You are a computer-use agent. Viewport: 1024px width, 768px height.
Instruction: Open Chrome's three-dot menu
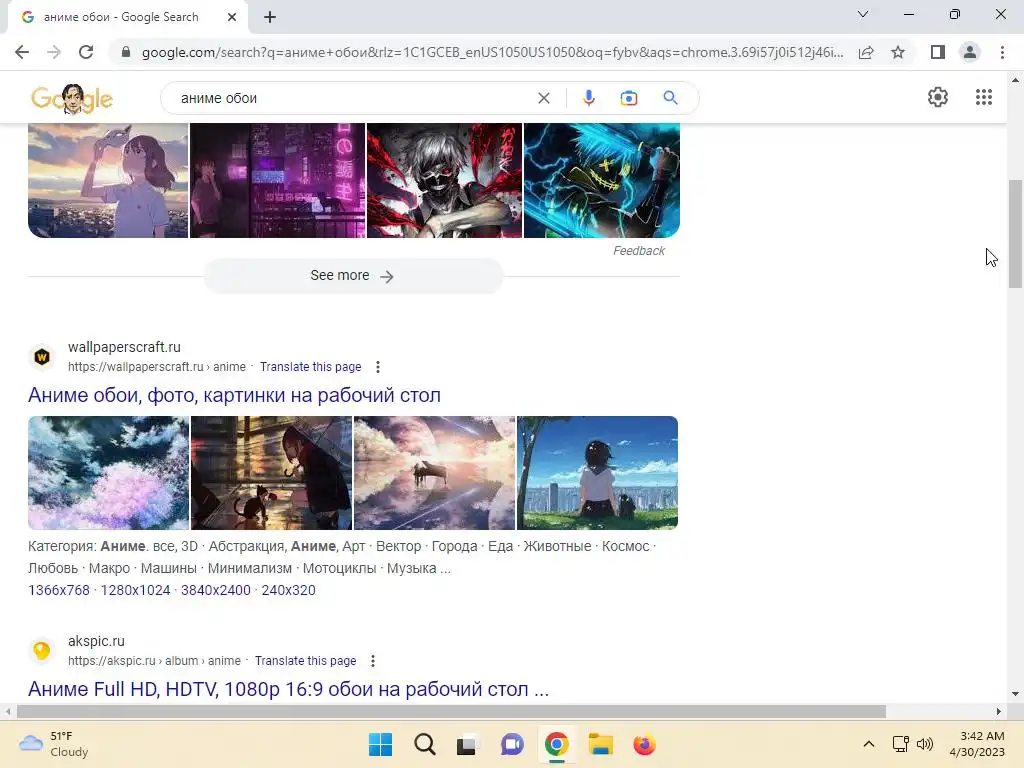[1002, 52]
